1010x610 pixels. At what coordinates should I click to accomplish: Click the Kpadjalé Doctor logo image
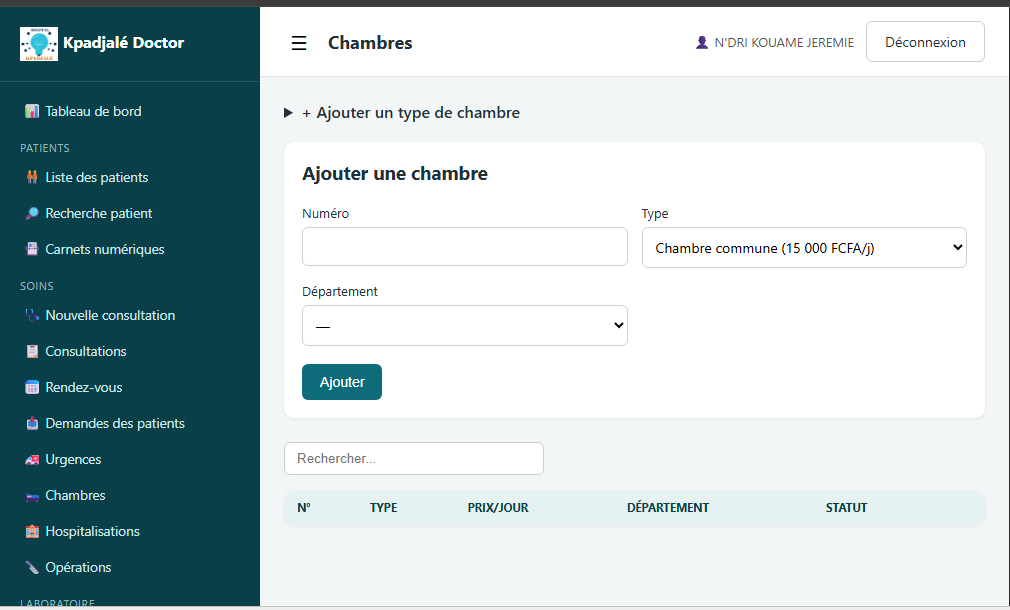39,44
